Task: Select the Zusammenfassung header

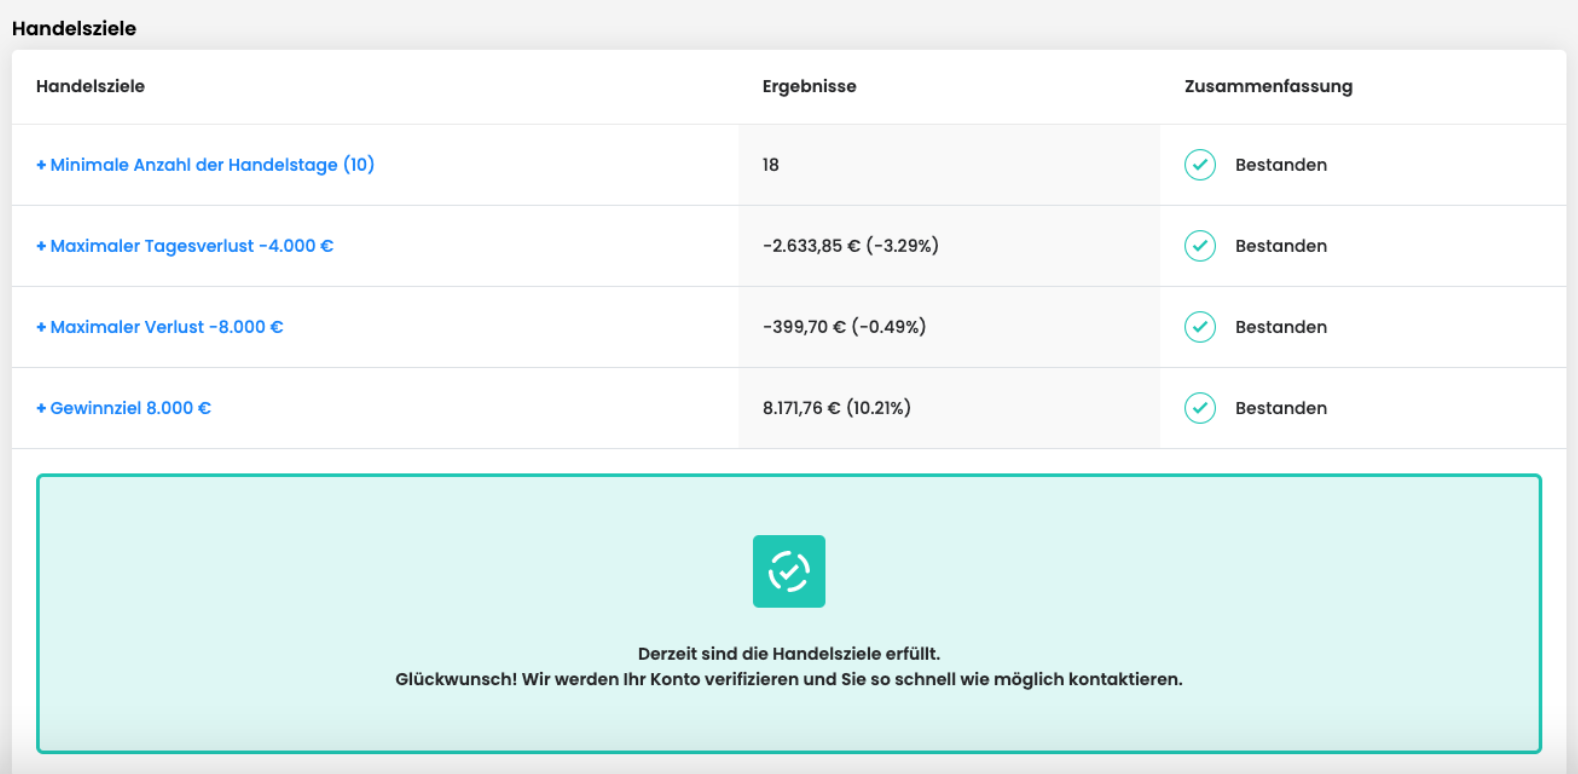Action: [1266, 86]
